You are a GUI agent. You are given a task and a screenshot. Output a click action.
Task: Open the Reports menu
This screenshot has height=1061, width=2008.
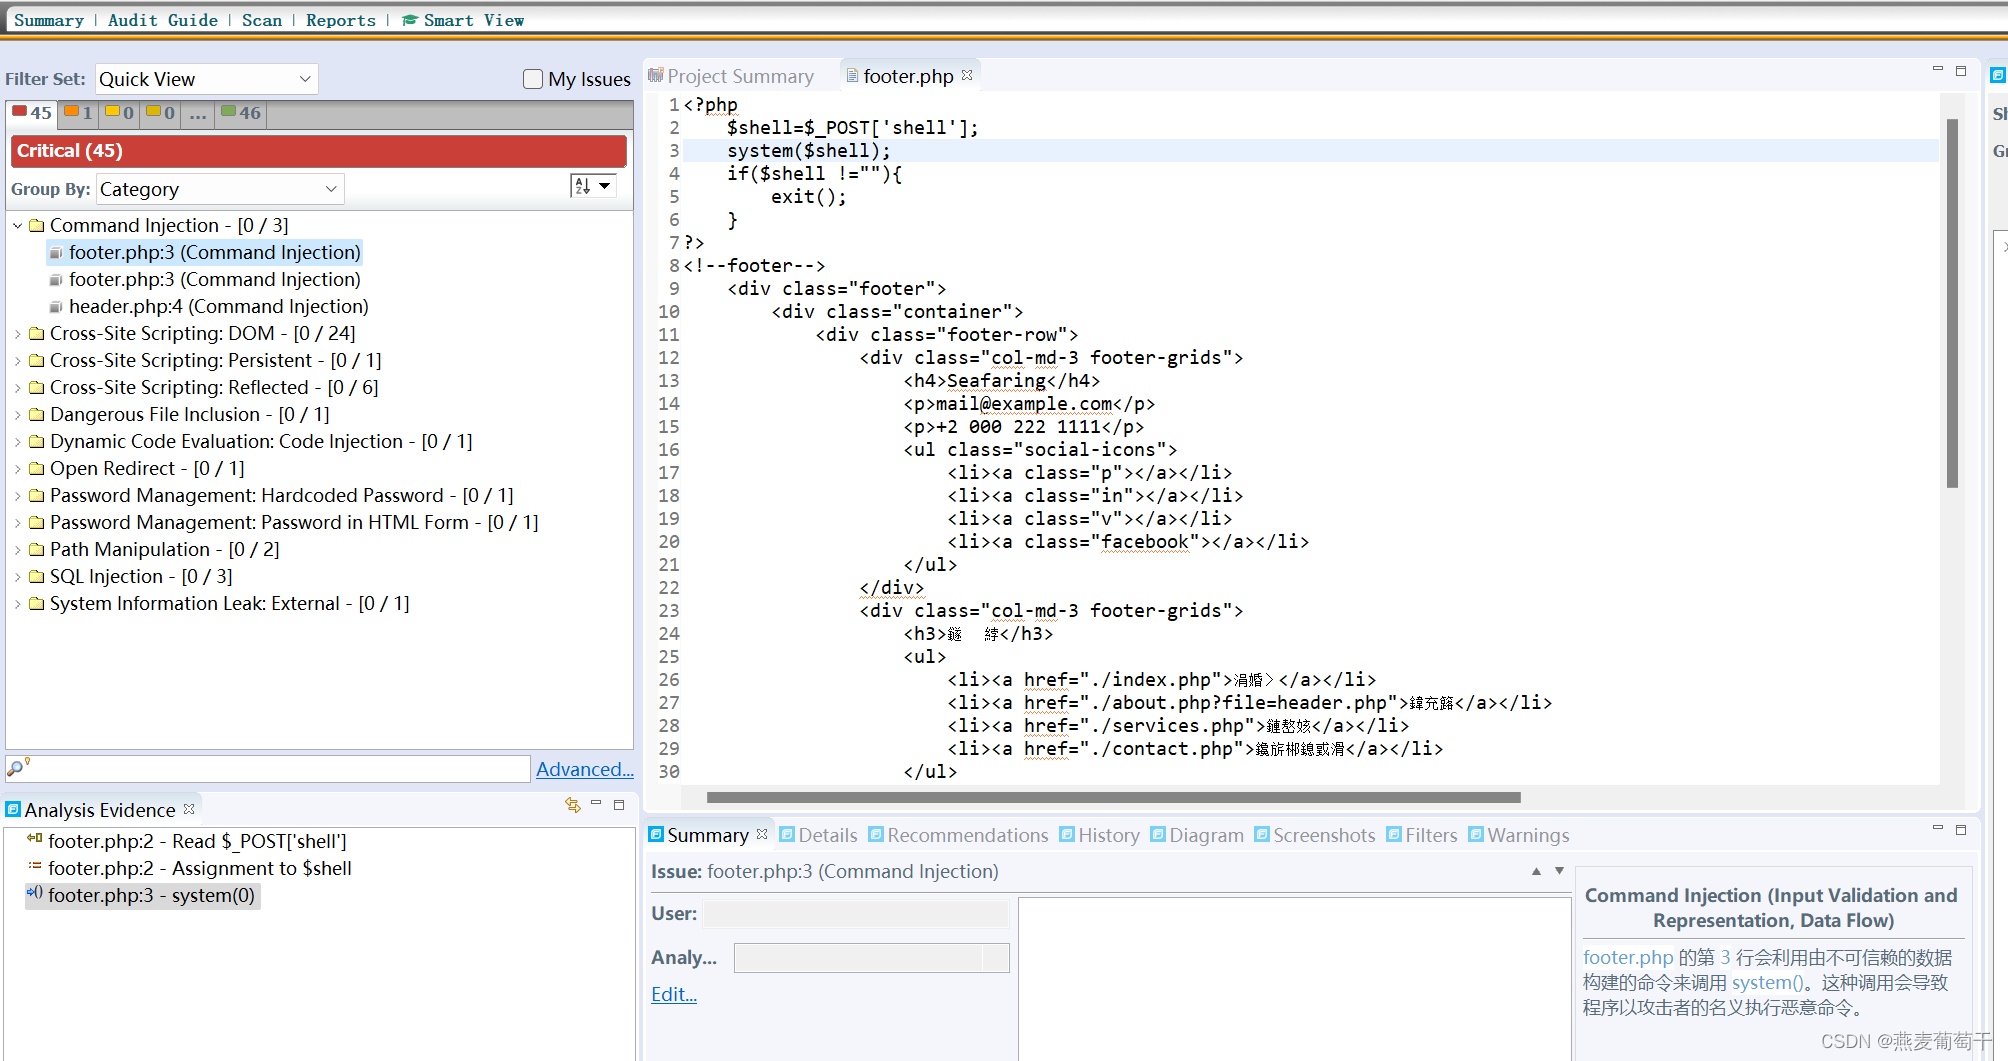[341, 20]
